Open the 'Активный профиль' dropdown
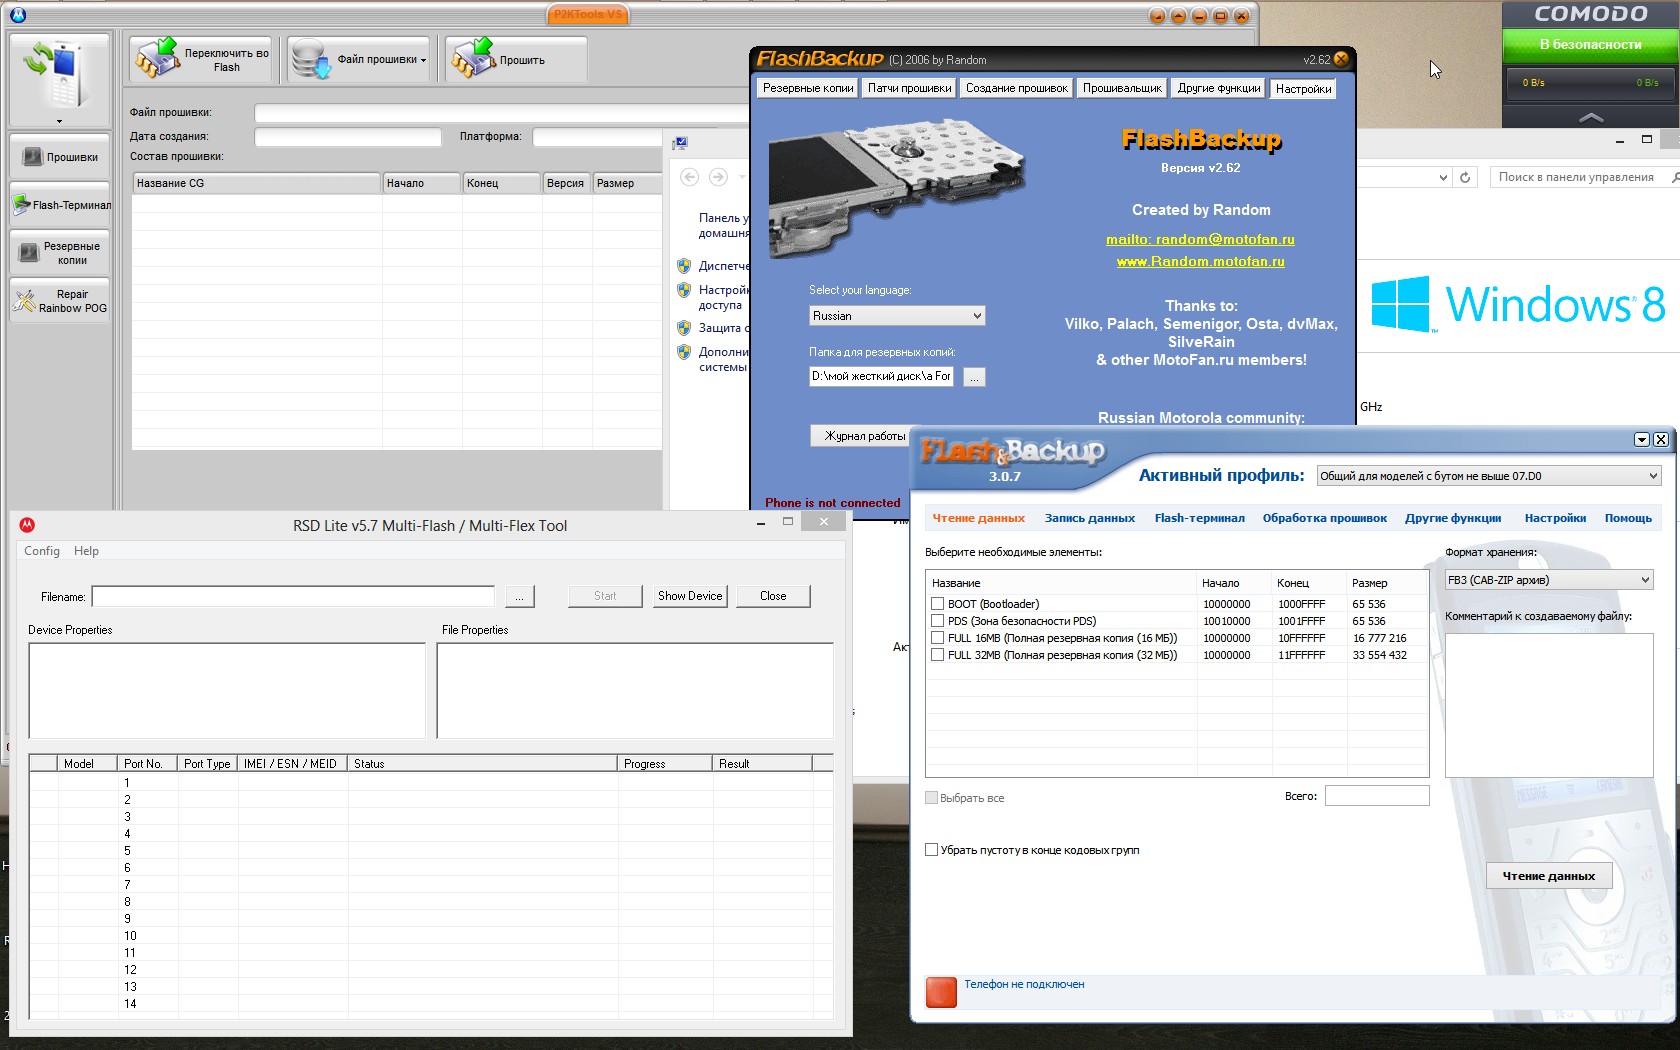Viewport: 1680px width, 1050px height. [x=1489, y=476]
